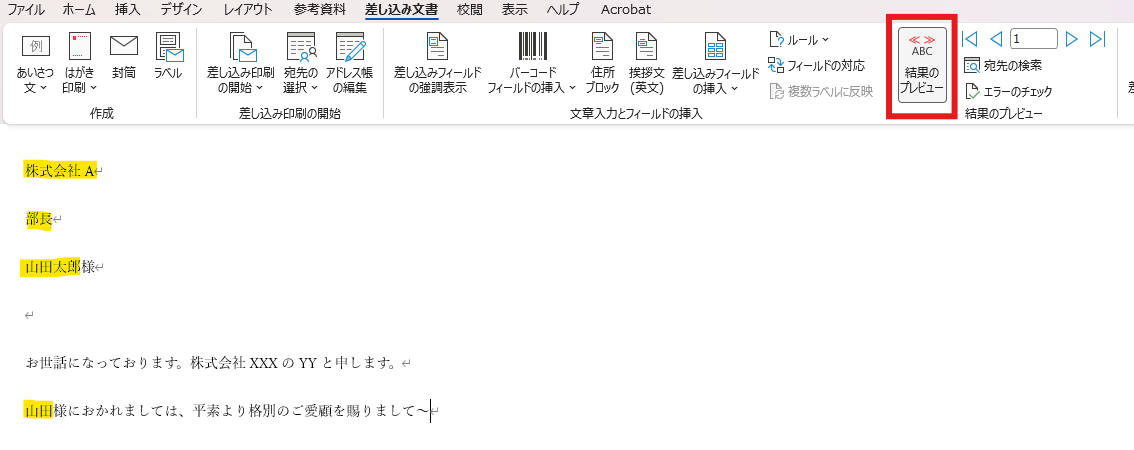
Task: Click フィールドの対応 match fields
Action: pyautogui.click(x=817, y=66)
